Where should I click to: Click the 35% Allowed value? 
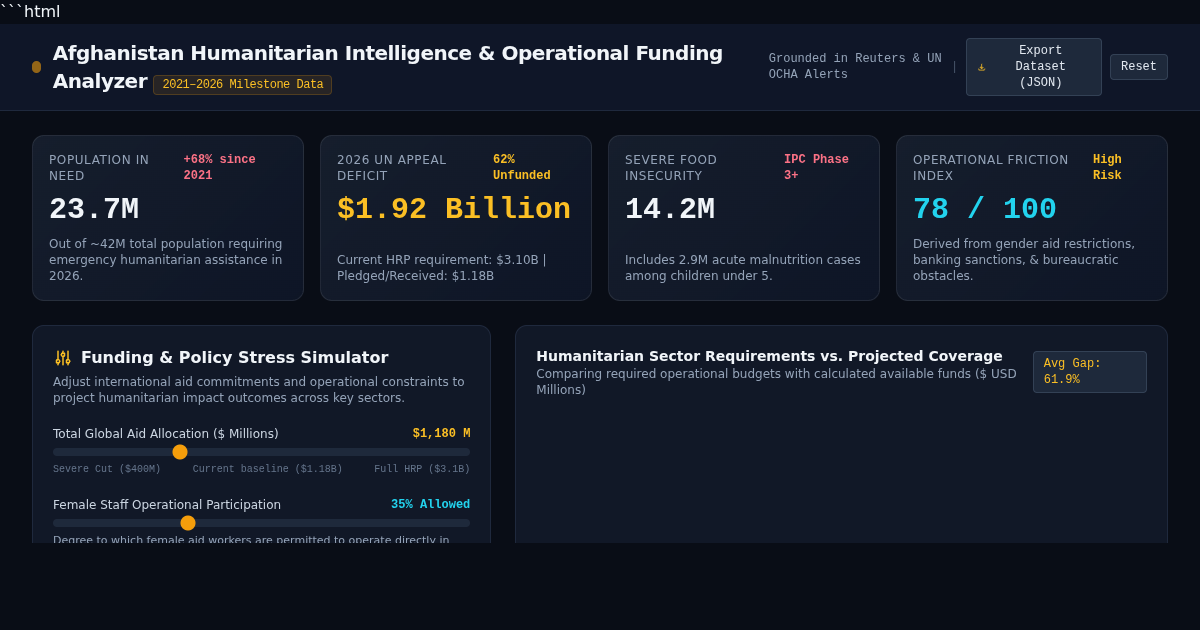tap(430, 505)
